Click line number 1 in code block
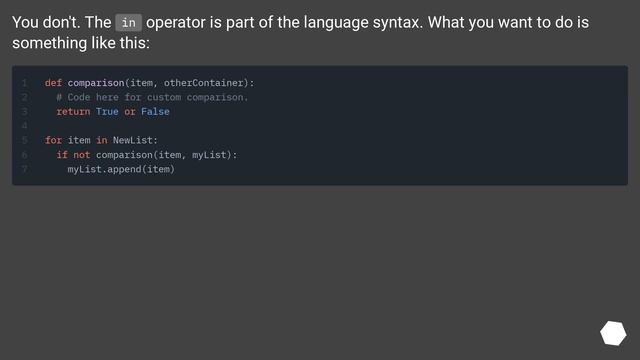 (24, 83)
